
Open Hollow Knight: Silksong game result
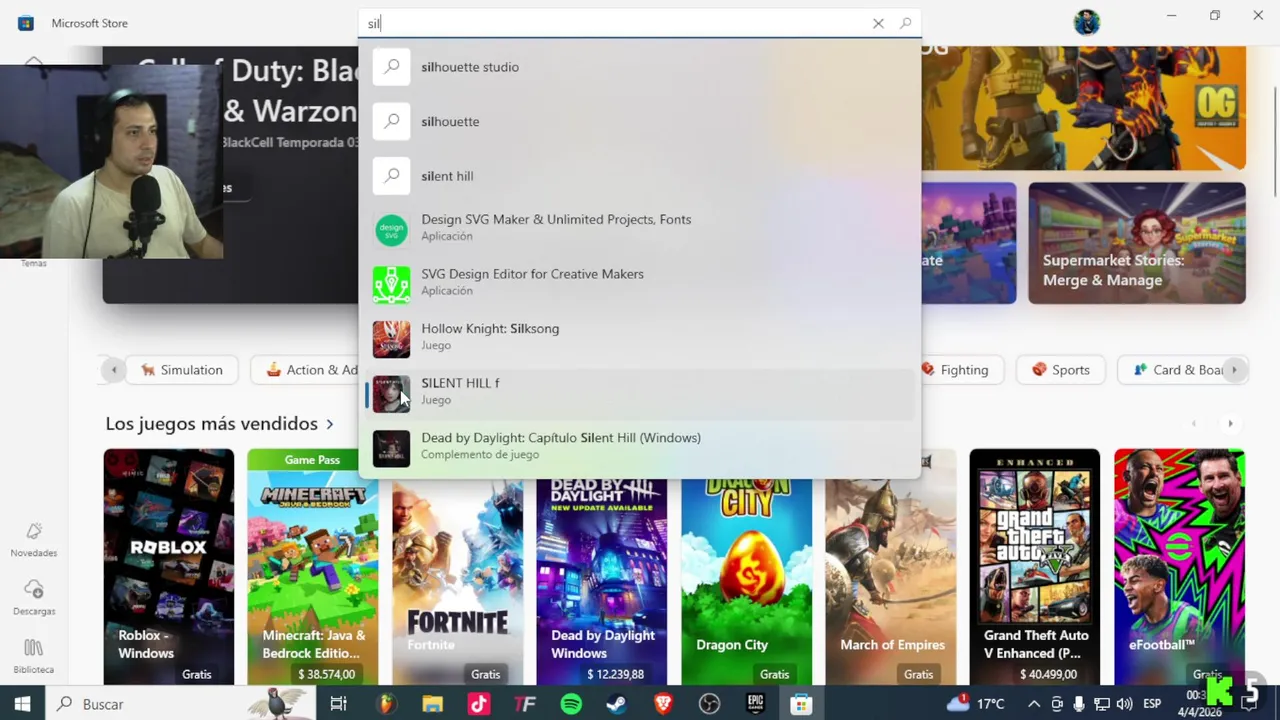[640, 337]
